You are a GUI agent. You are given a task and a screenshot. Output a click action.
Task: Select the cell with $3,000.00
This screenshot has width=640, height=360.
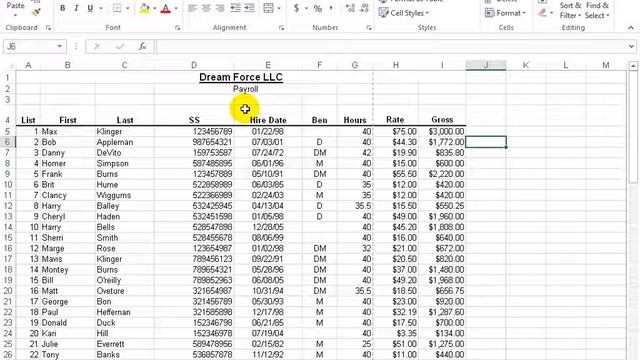(x=442, y=131)
